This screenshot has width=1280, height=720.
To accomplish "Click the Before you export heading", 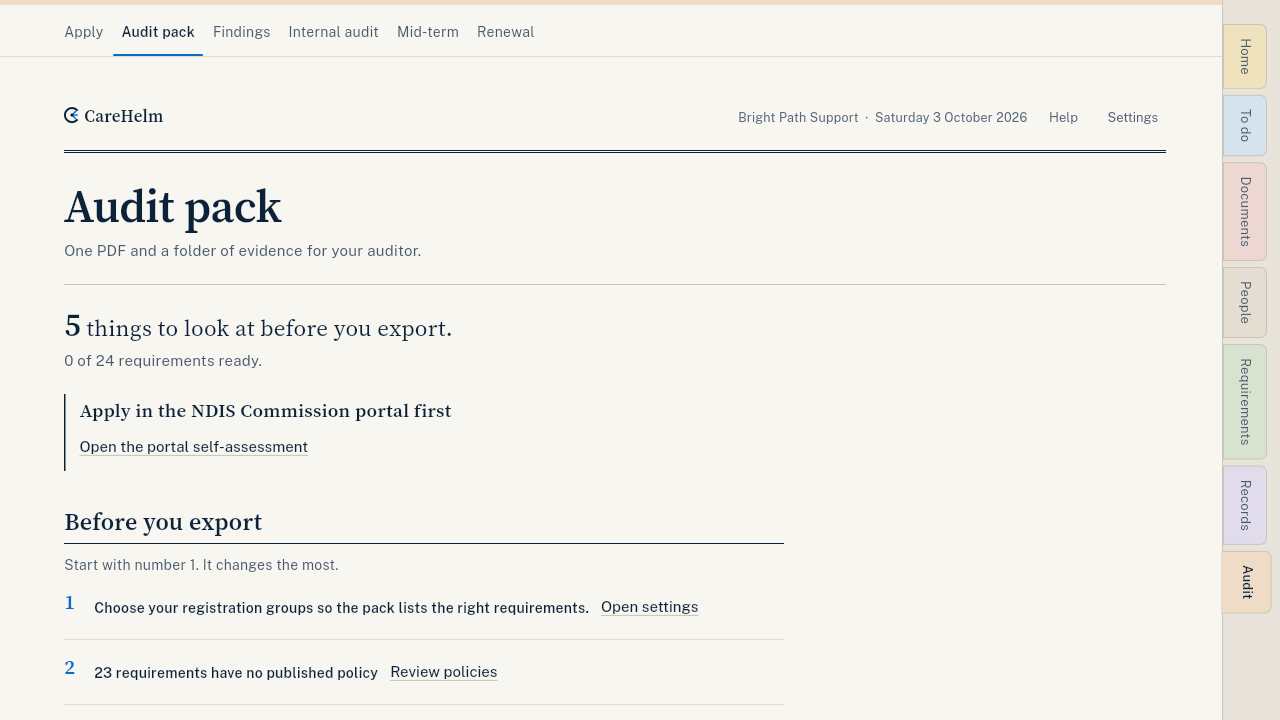I will click(x=163, y=522).
